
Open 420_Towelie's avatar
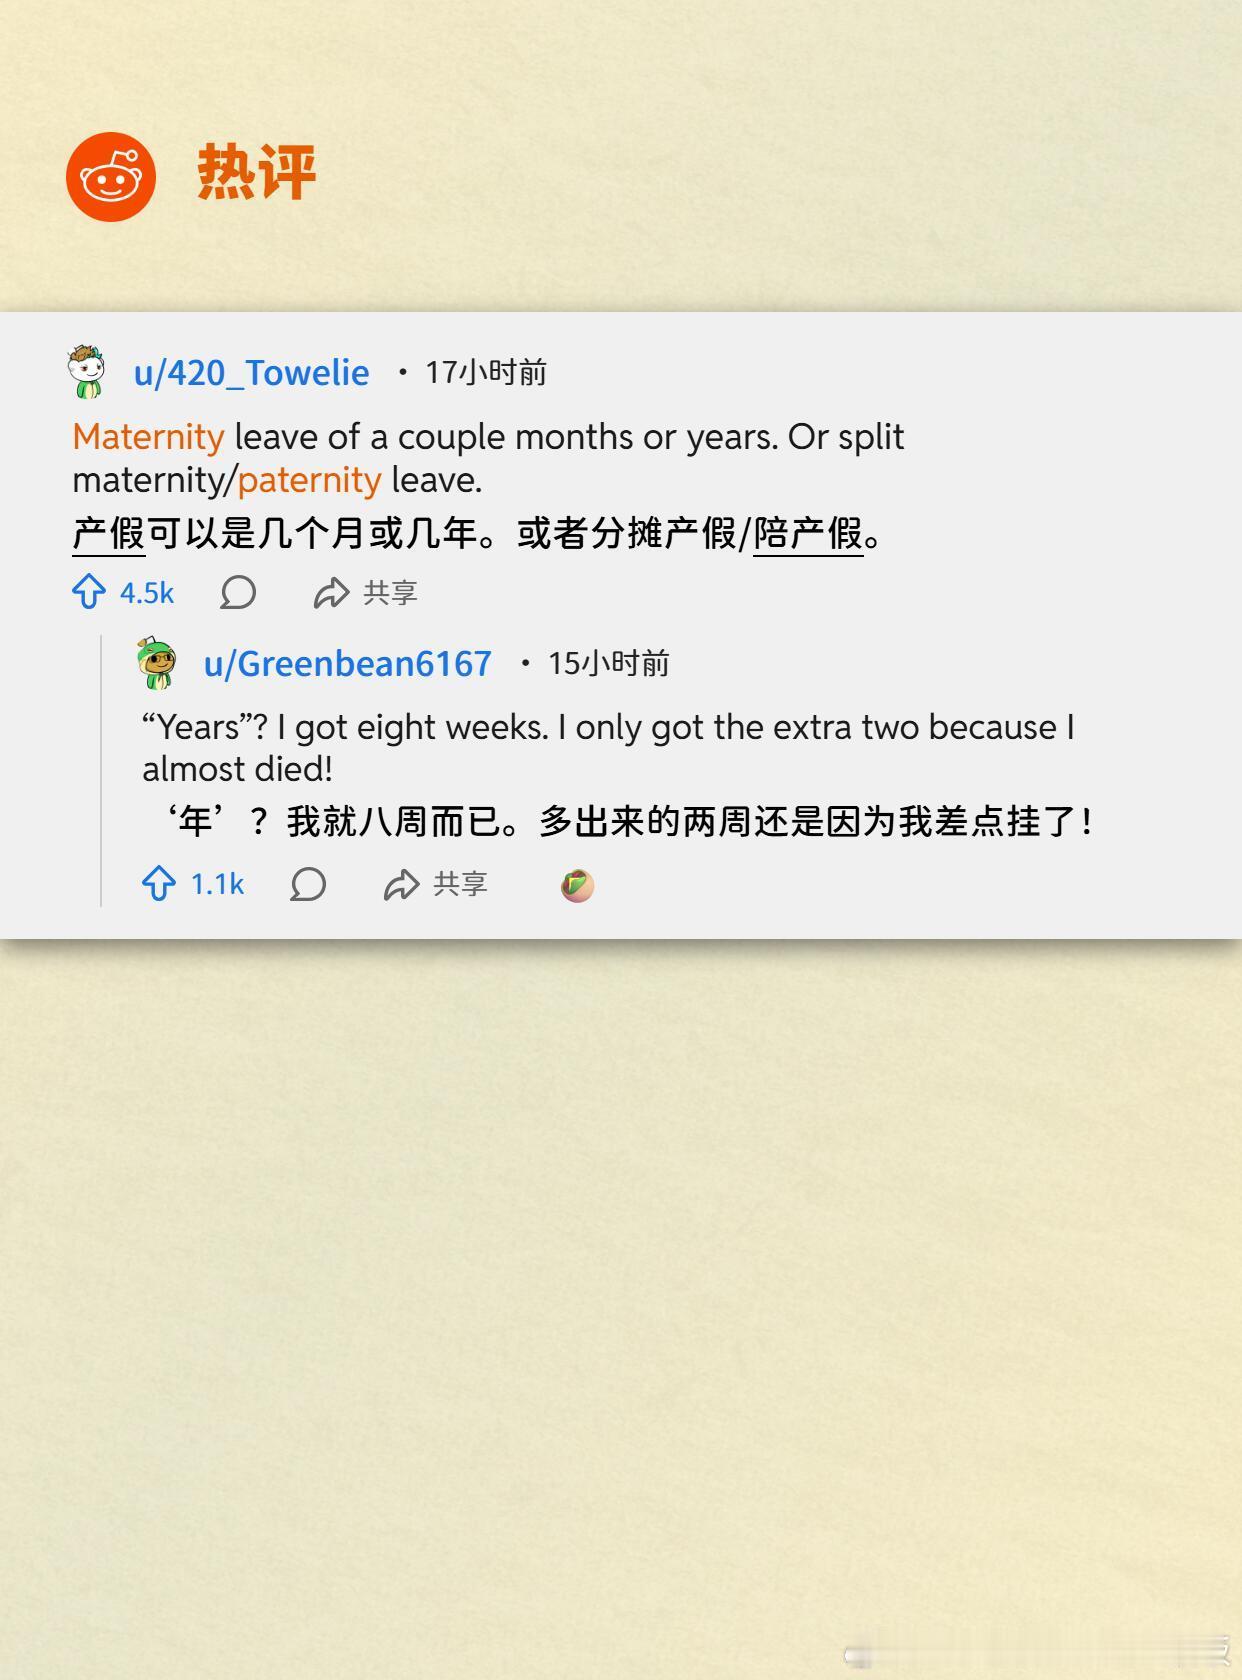click(87, 371)
